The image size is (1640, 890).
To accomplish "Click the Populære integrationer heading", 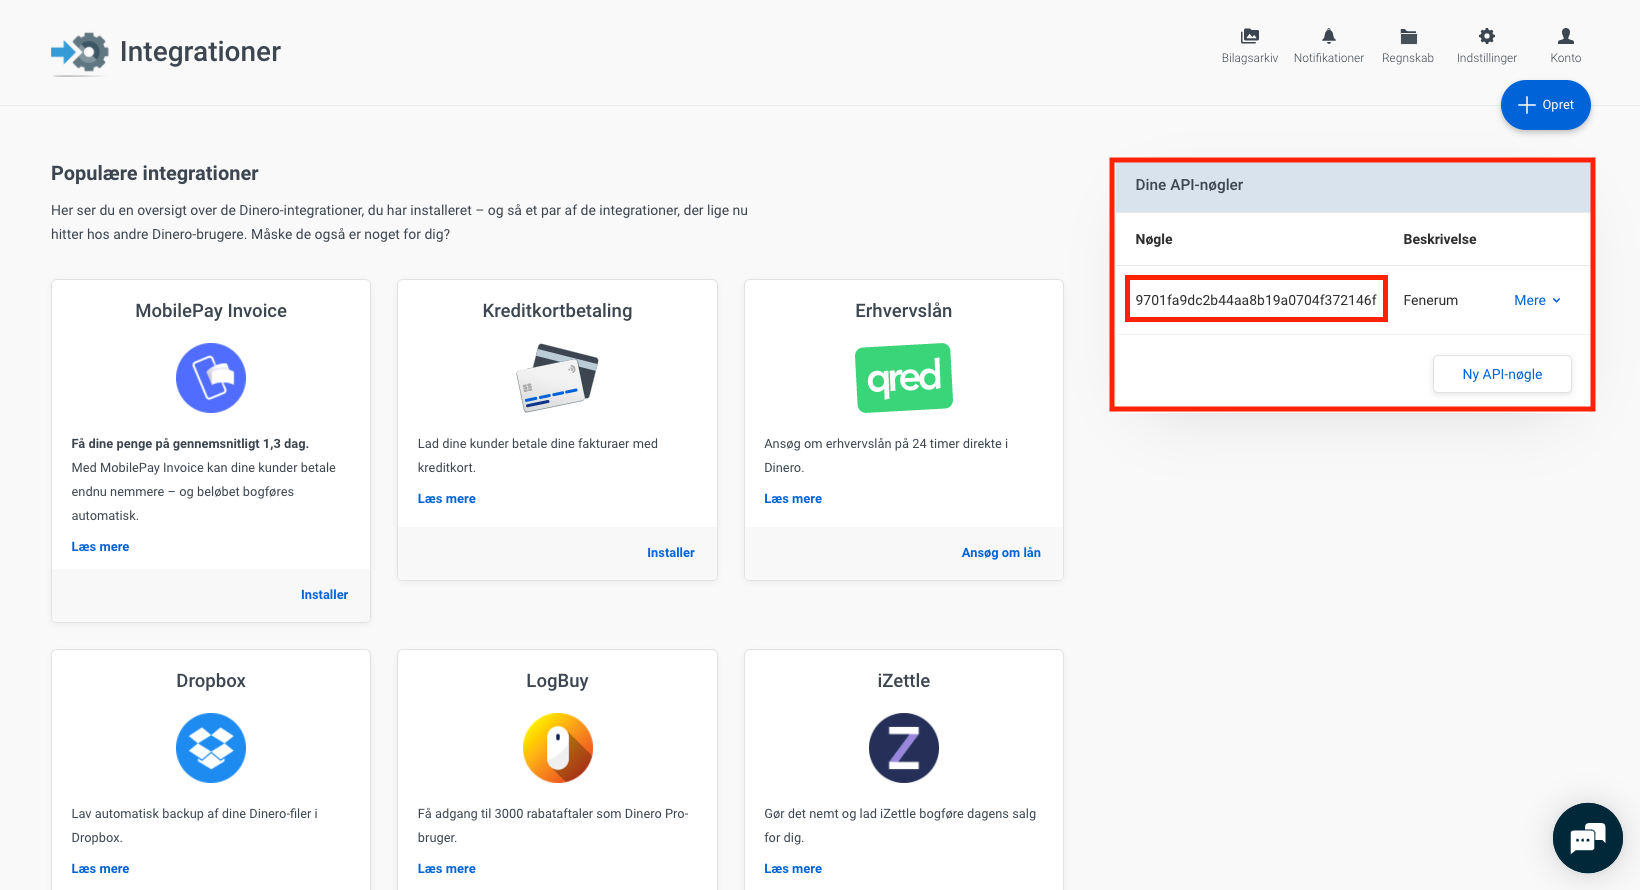I will tap(155, 174).
